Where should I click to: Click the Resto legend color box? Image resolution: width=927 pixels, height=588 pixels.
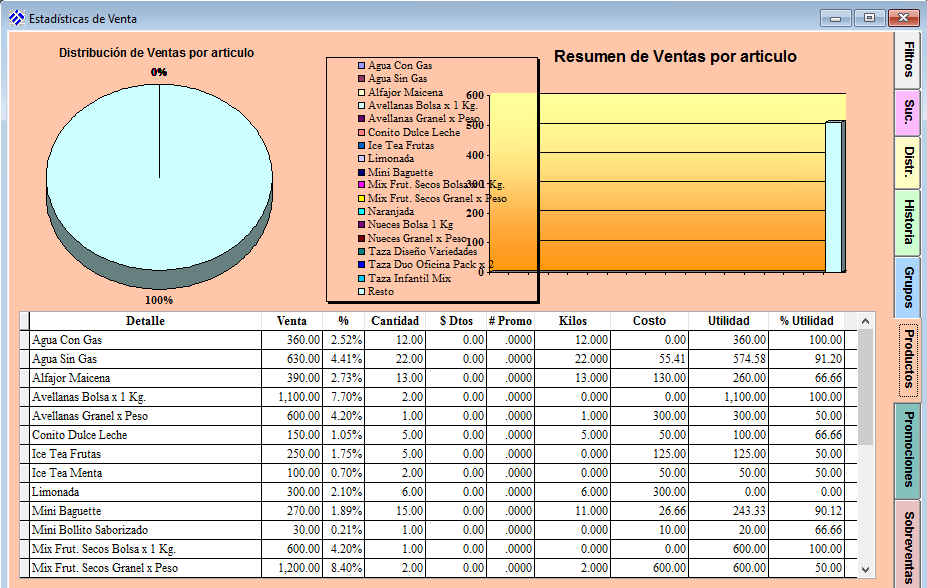pyautogui.click(x=362, y=292)
